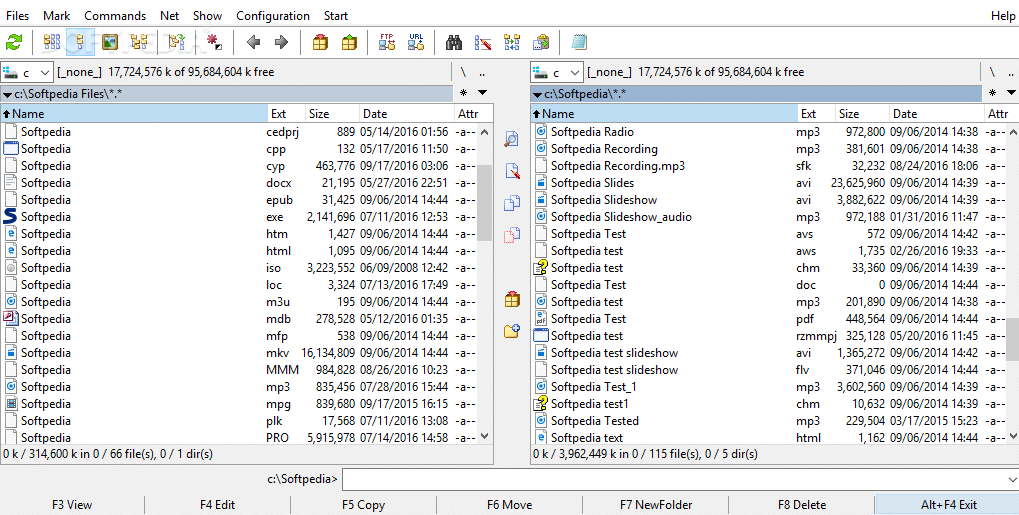Click the FTP connect toolbar icon
Screen dimensions: 1019x515
tap(387, 42)
